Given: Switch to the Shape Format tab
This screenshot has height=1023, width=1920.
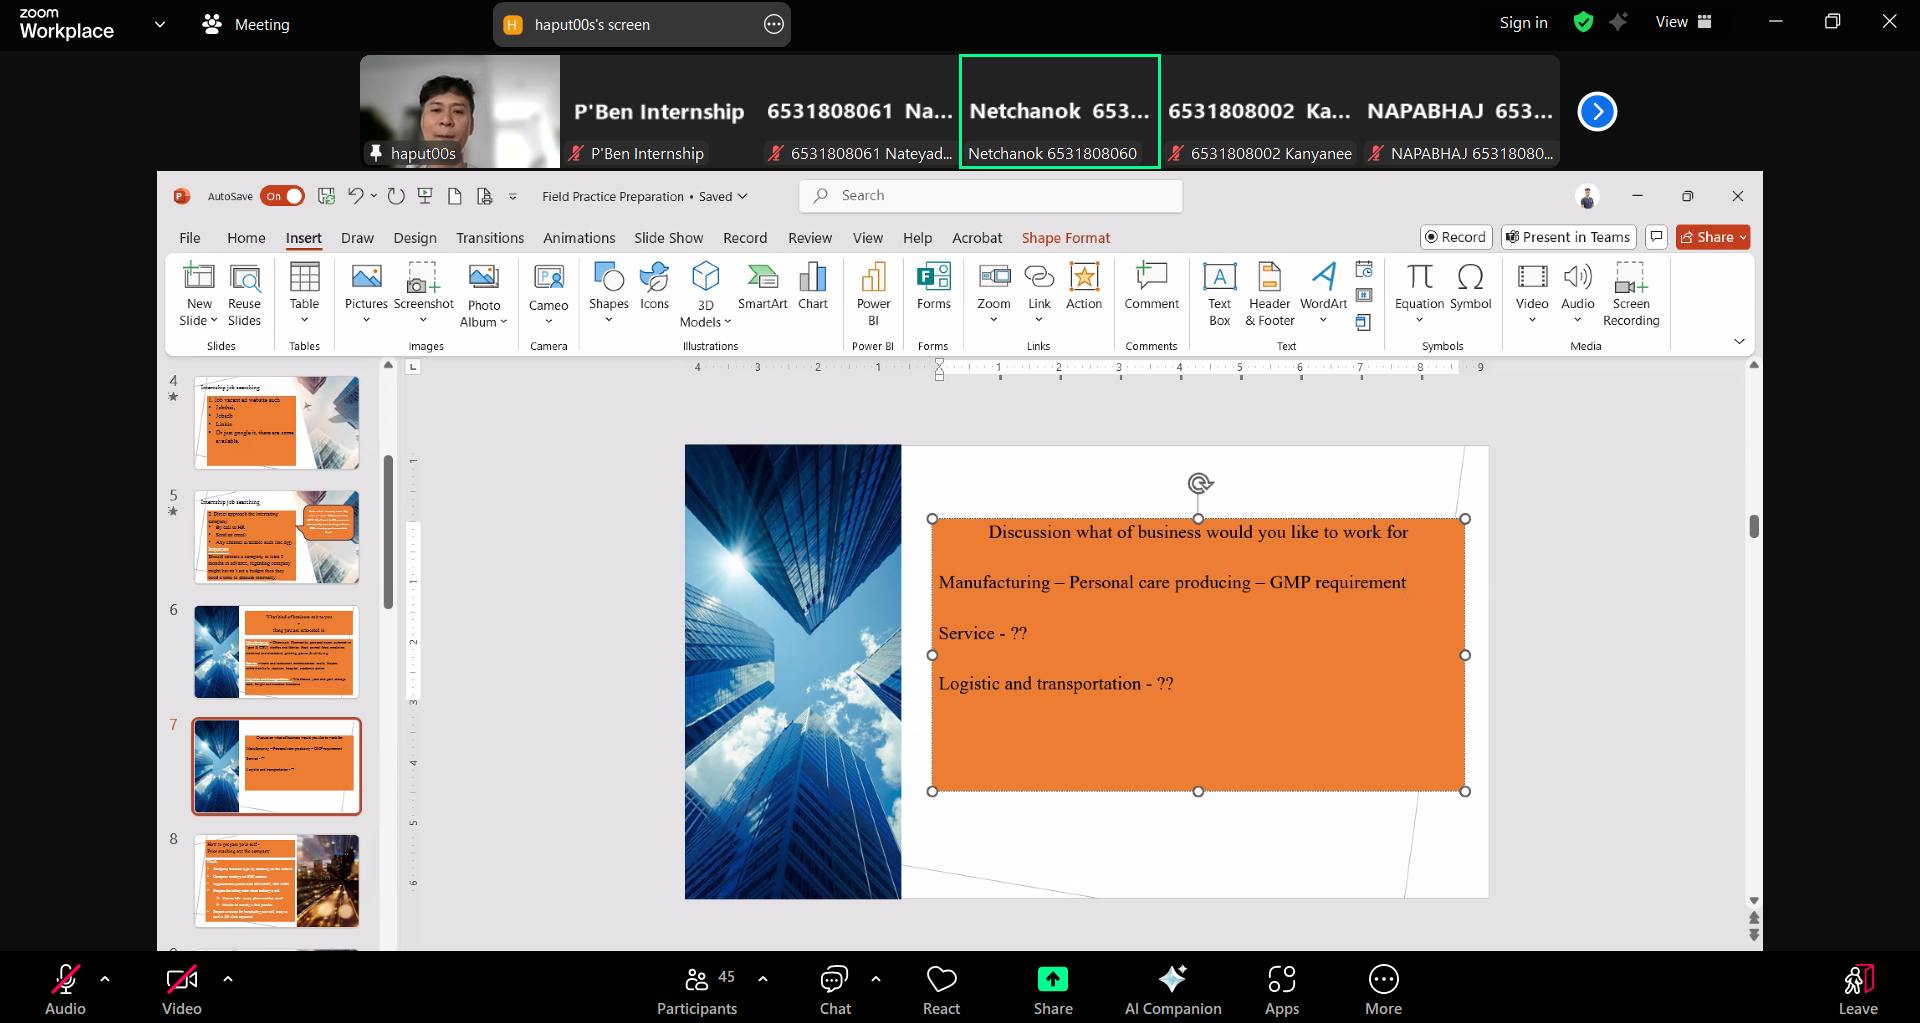Looking at the screenshot, I should point(1066,238).
